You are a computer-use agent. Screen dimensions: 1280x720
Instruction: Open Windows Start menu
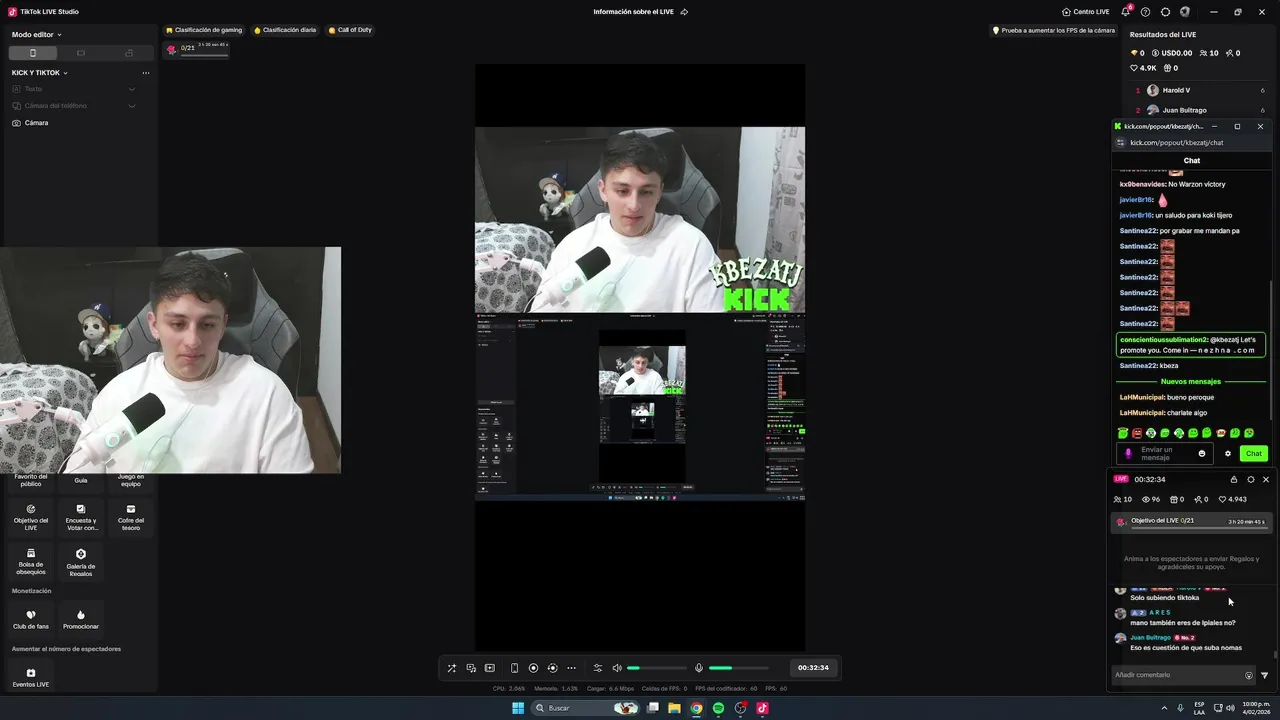[x=518, y=708]
